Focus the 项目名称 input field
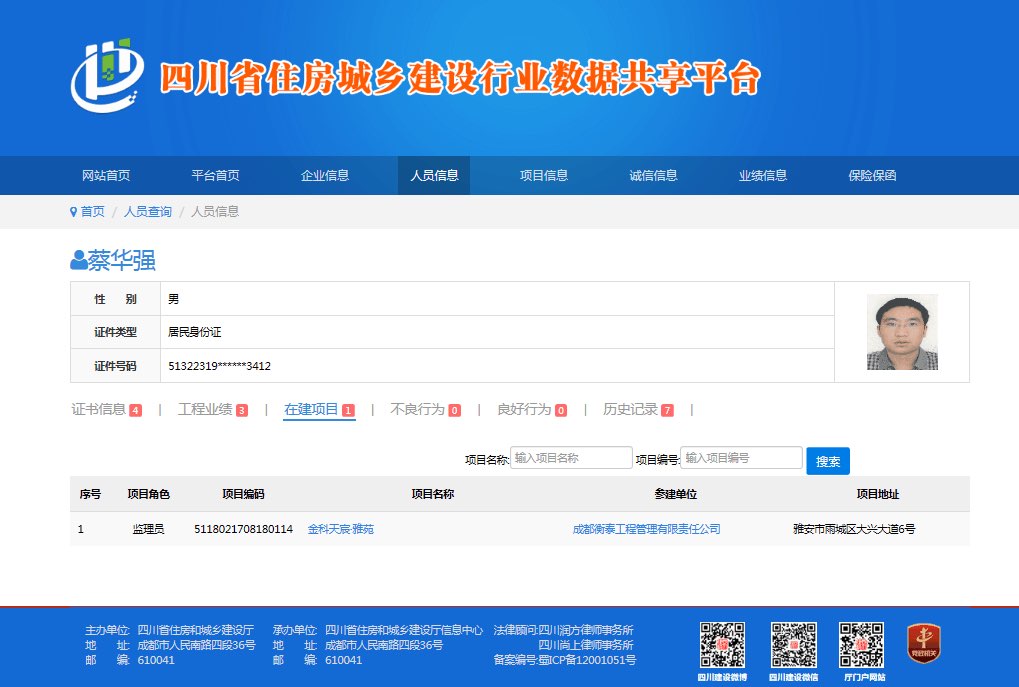The width and height of the screenshot is (1019, 687). click(571, 458)
